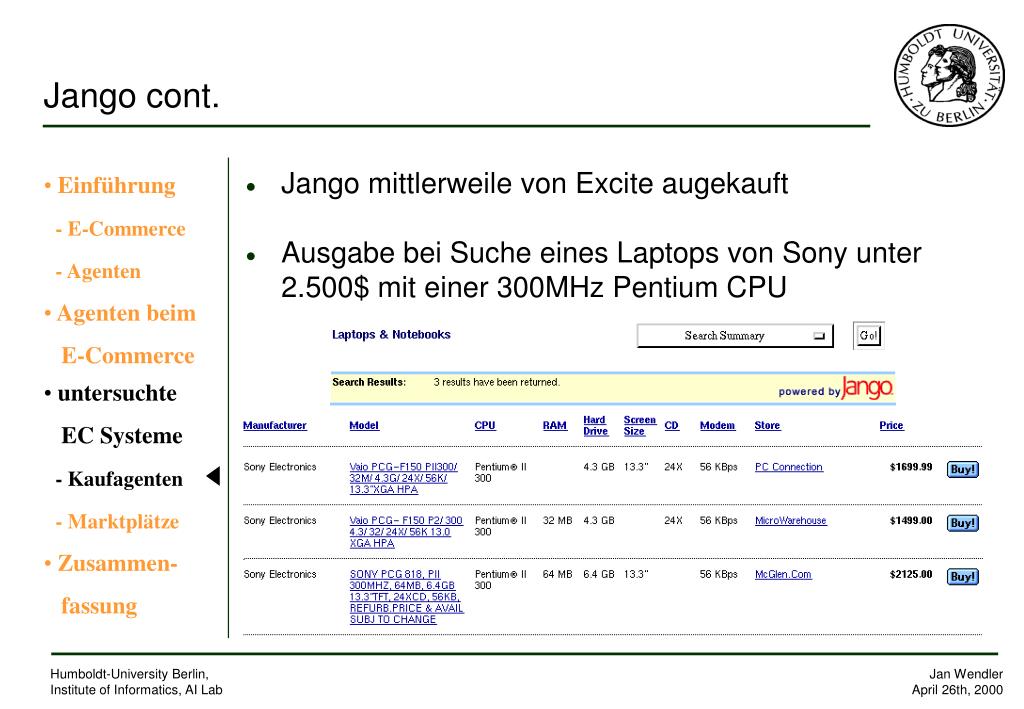Sort results by Manufacturer column header
Image resolution: width=1024 pixels, height=709 pixels.
coord(274,426)
